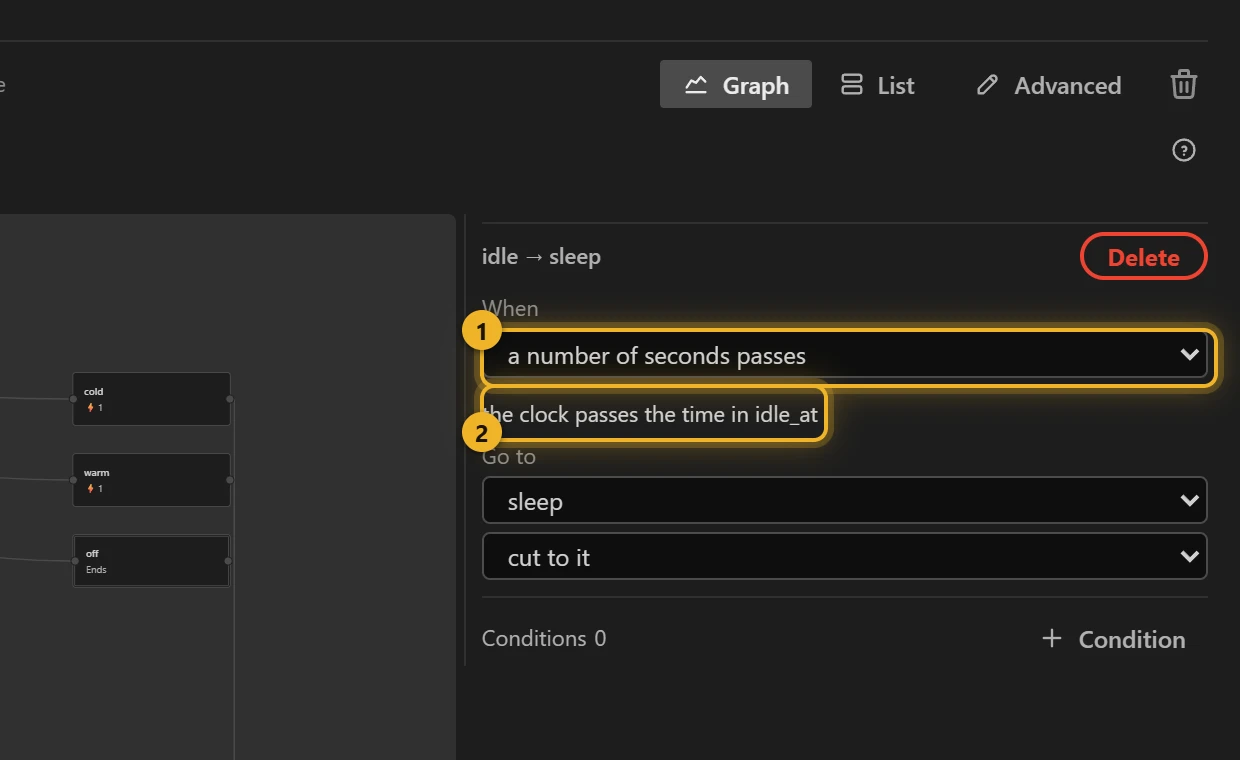
Task: Delete the idle → sleep transition
Action: (1144, 257)
